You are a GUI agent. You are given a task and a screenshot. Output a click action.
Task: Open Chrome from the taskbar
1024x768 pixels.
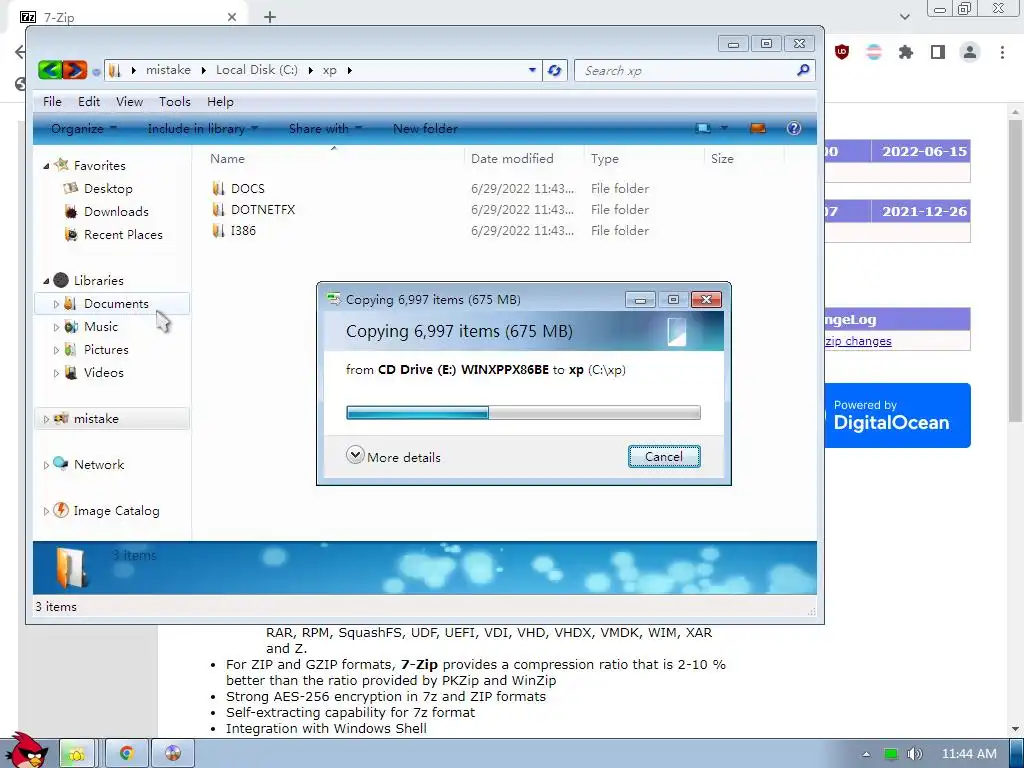pyautogui.click(x=126, y=754)
